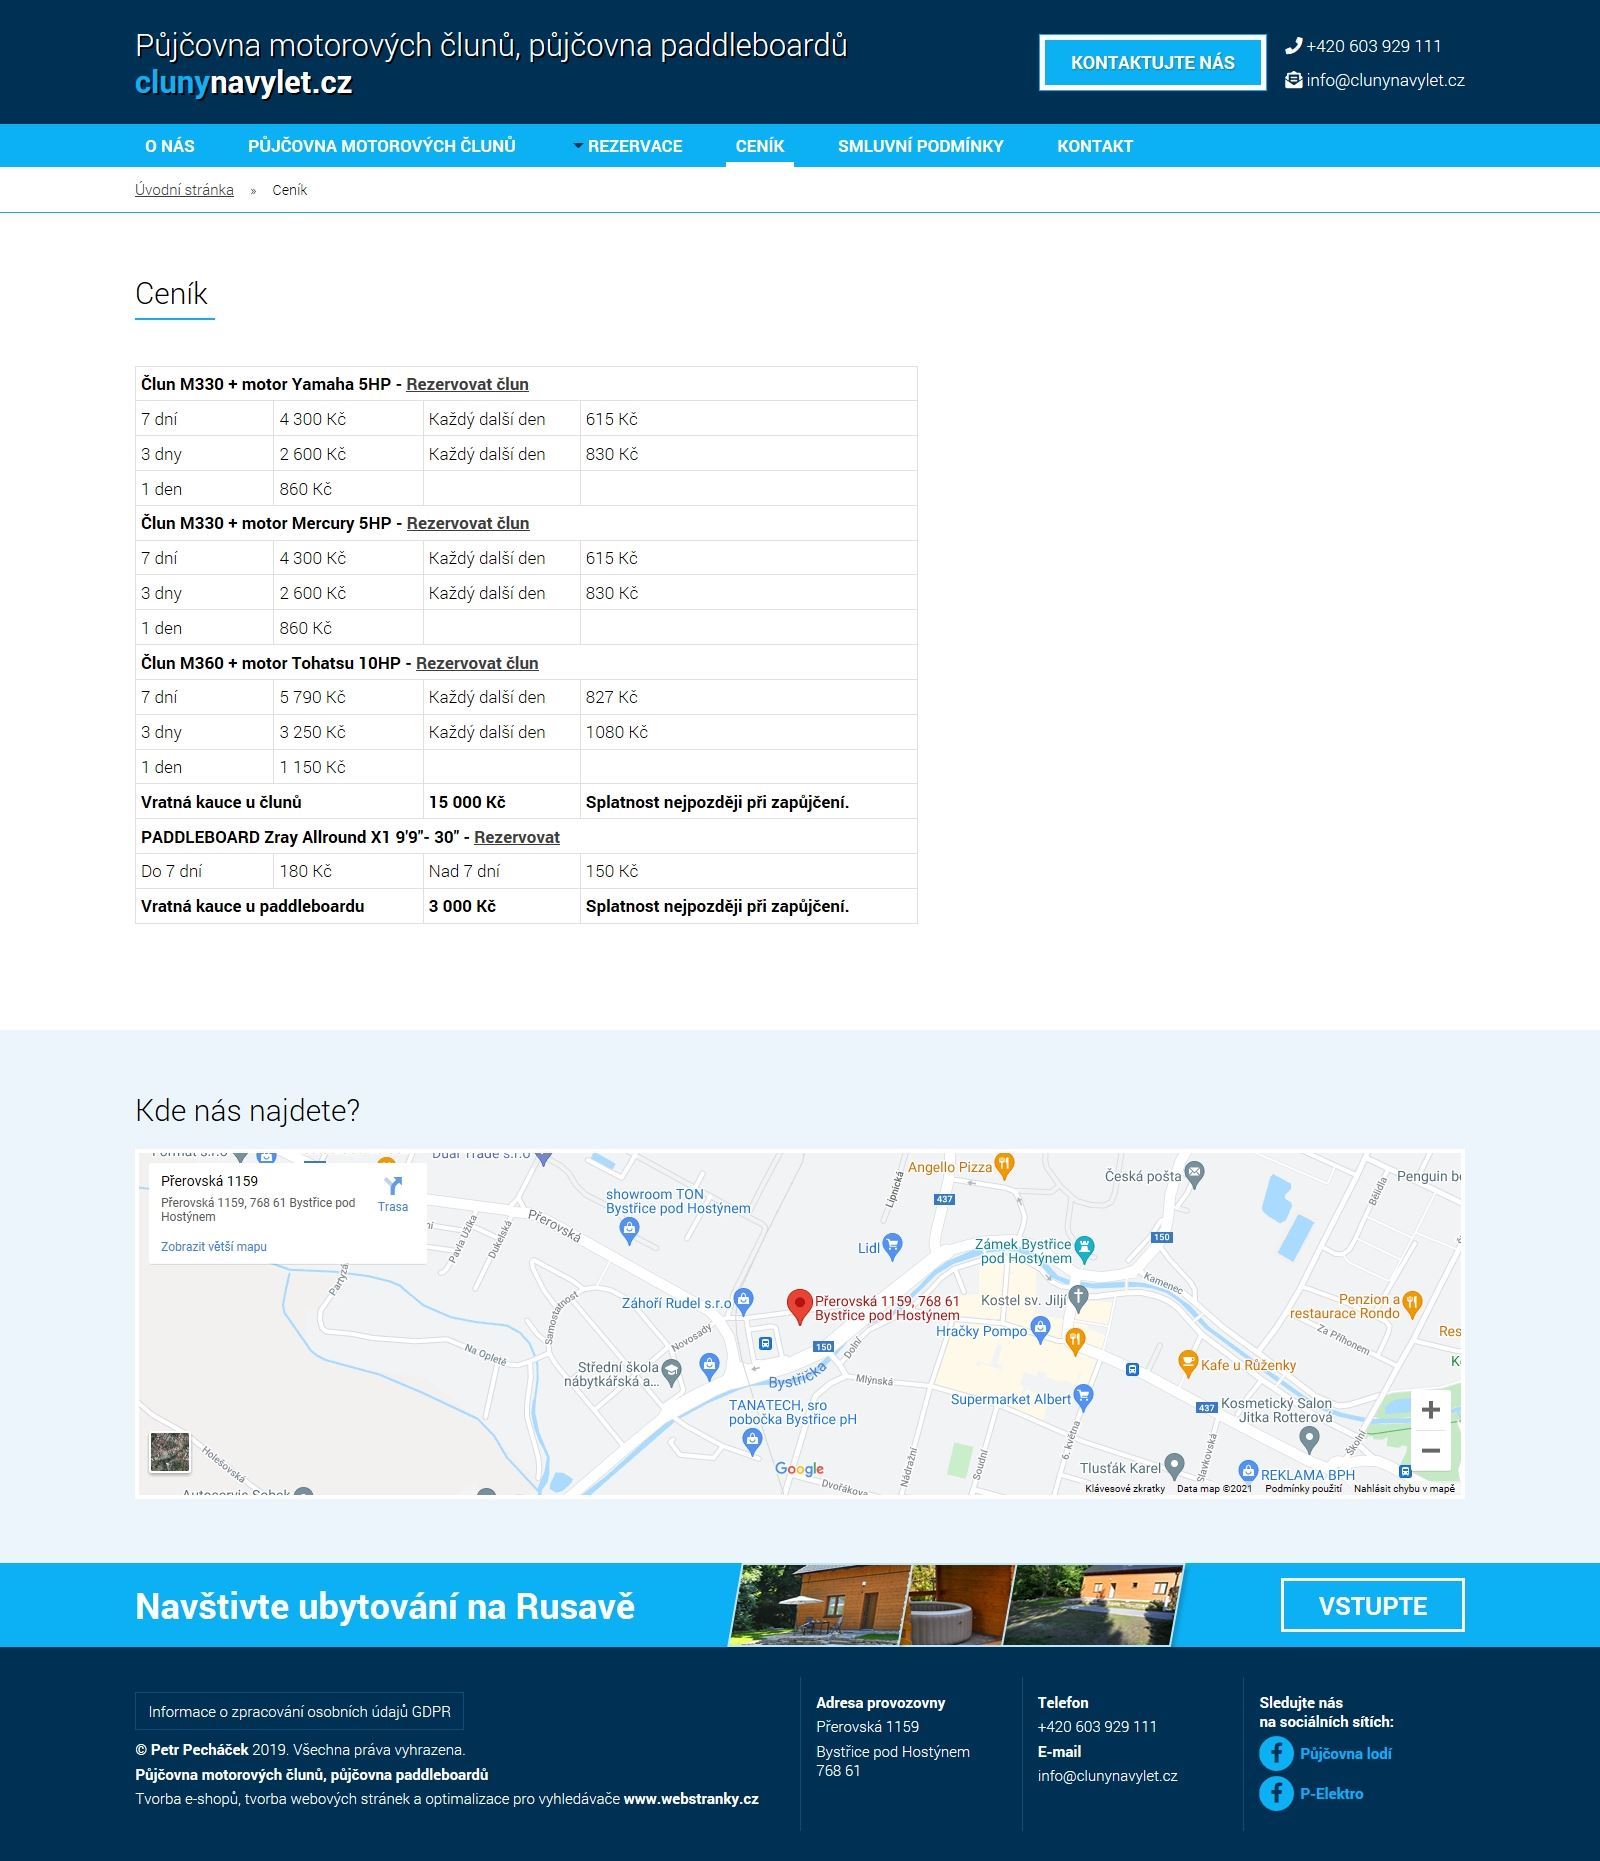Open Půjčovna motorových člunů menu item

coord(382,146)
